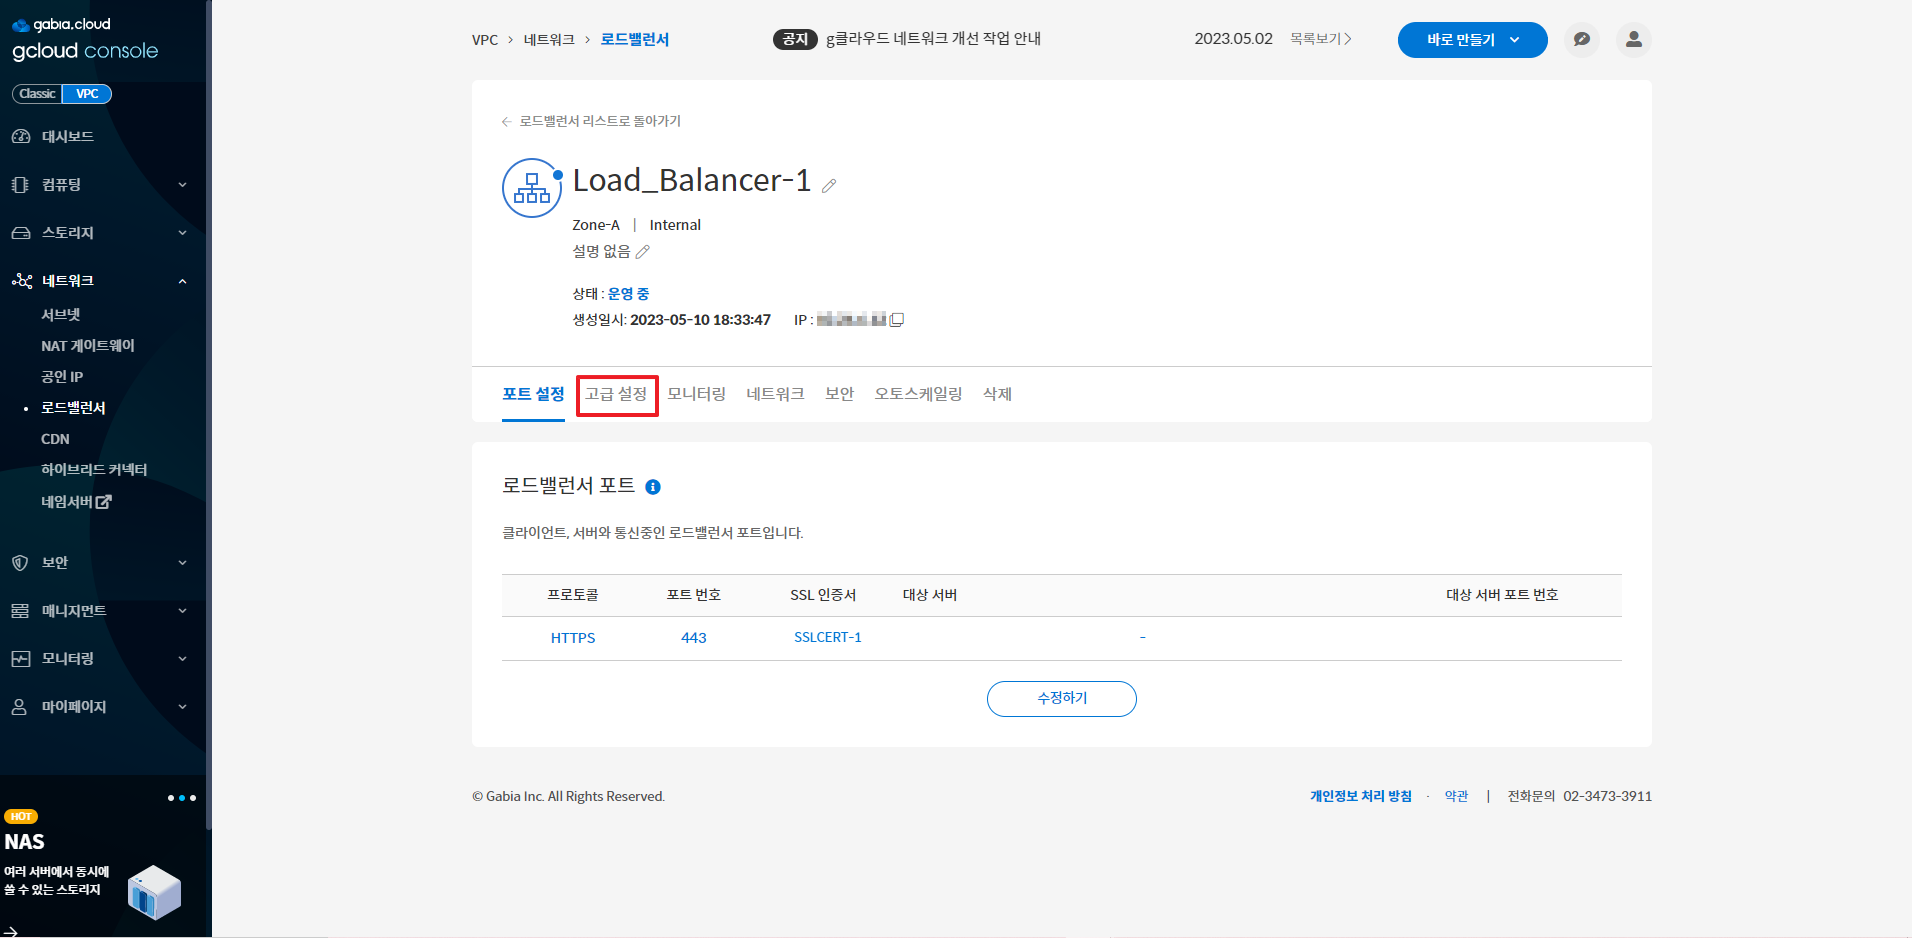Expand the 보안 sidebar section

coord(100,563)
